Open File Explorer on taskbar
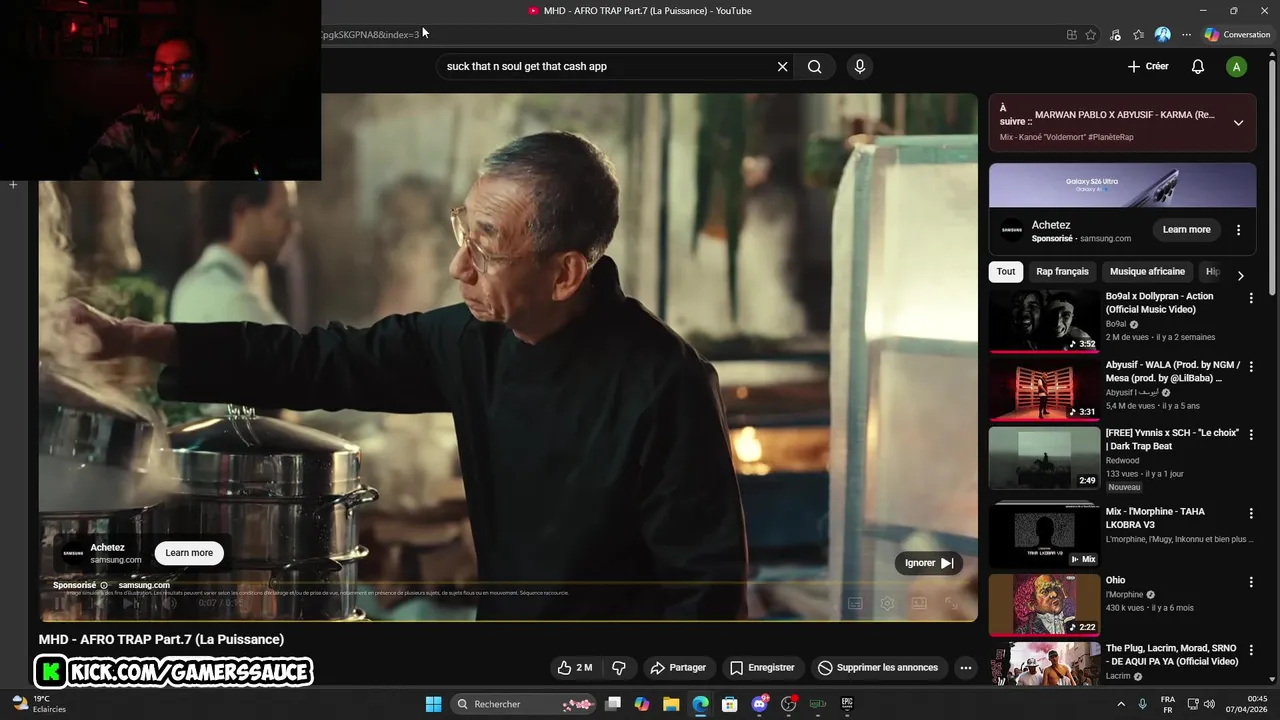 (671, 704)
